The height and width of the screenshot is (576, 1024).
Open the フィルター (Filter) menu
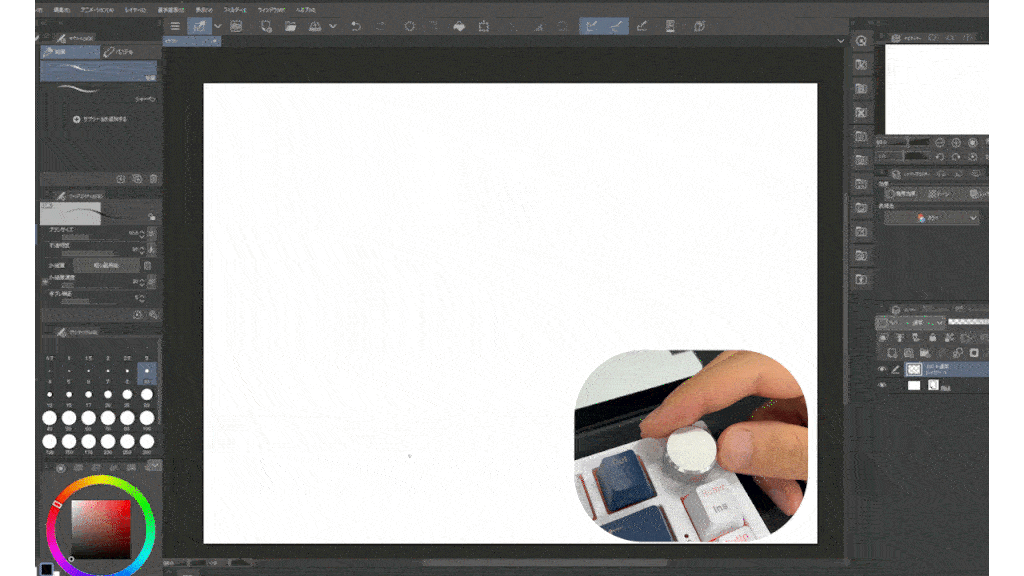coord(235,10)
